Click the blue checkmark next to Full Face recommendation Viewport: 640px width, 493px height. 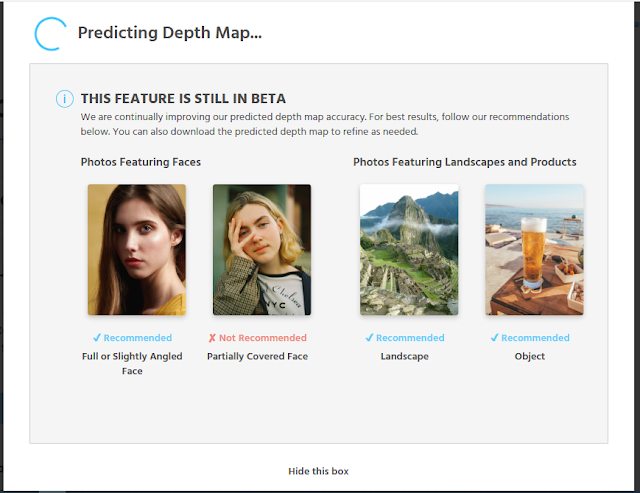pyautogui.click(x=97, y=338)
